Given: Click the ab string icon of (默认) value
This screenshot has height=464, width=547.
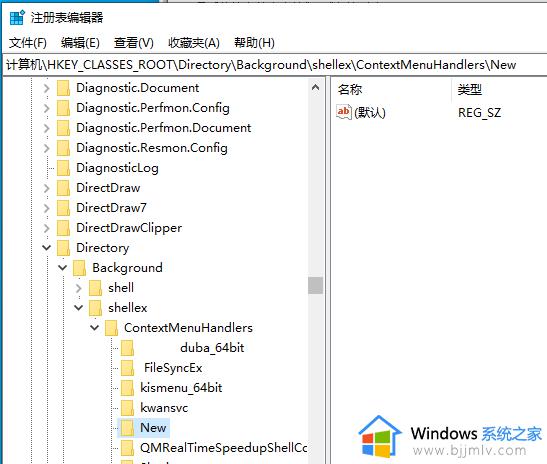Looking at the screenshot, I should [x=344, y=112].
